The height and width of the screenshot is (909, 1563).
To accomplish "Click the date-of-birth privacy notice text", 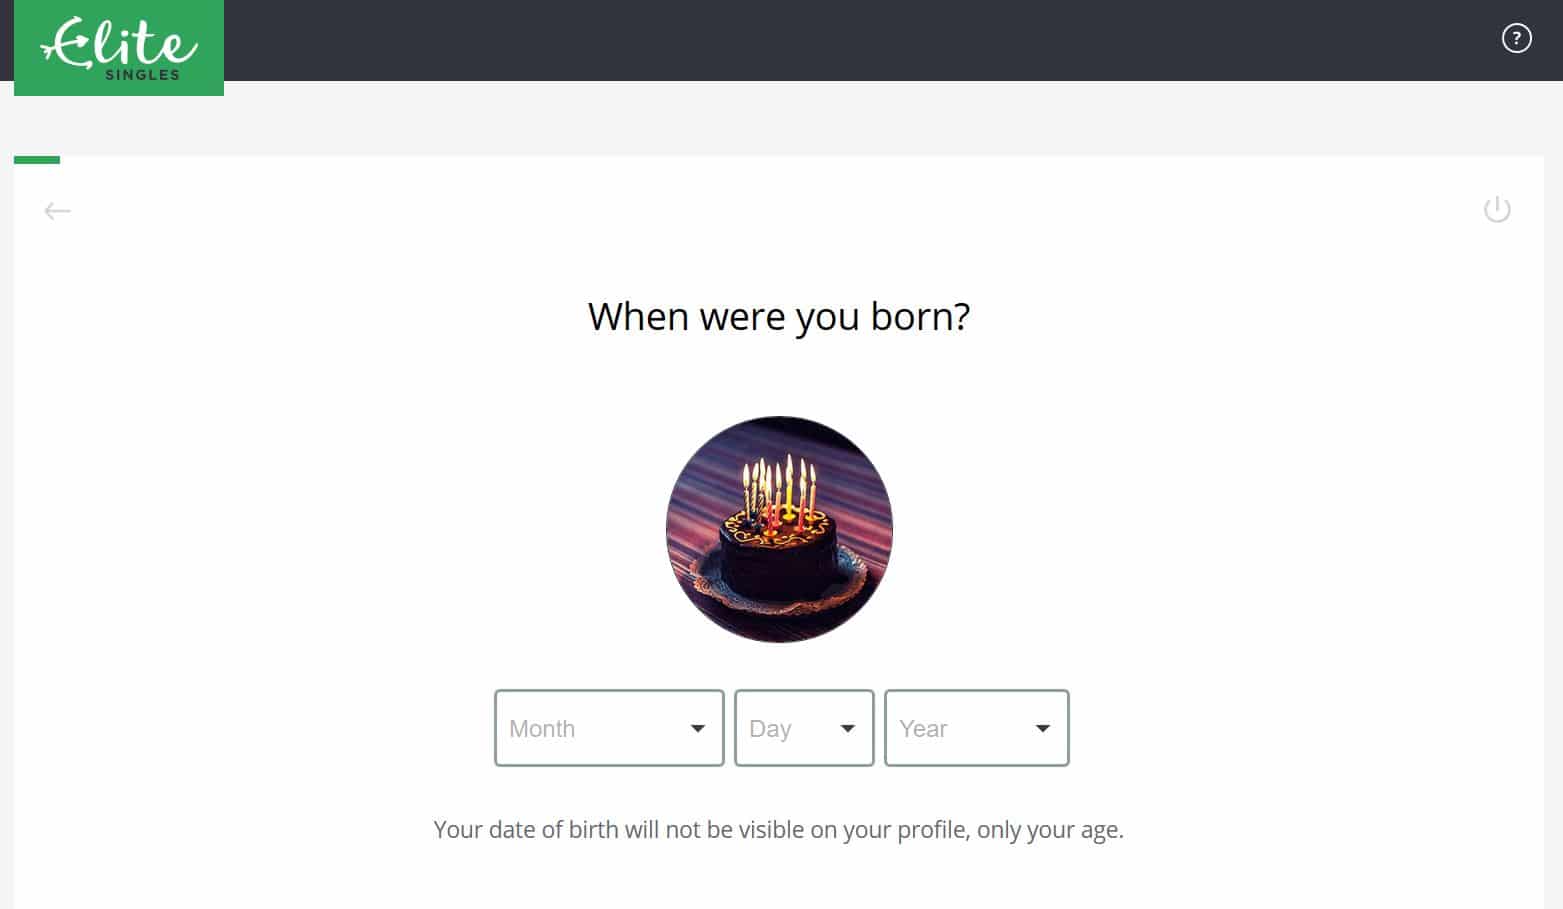I will 779,829.
